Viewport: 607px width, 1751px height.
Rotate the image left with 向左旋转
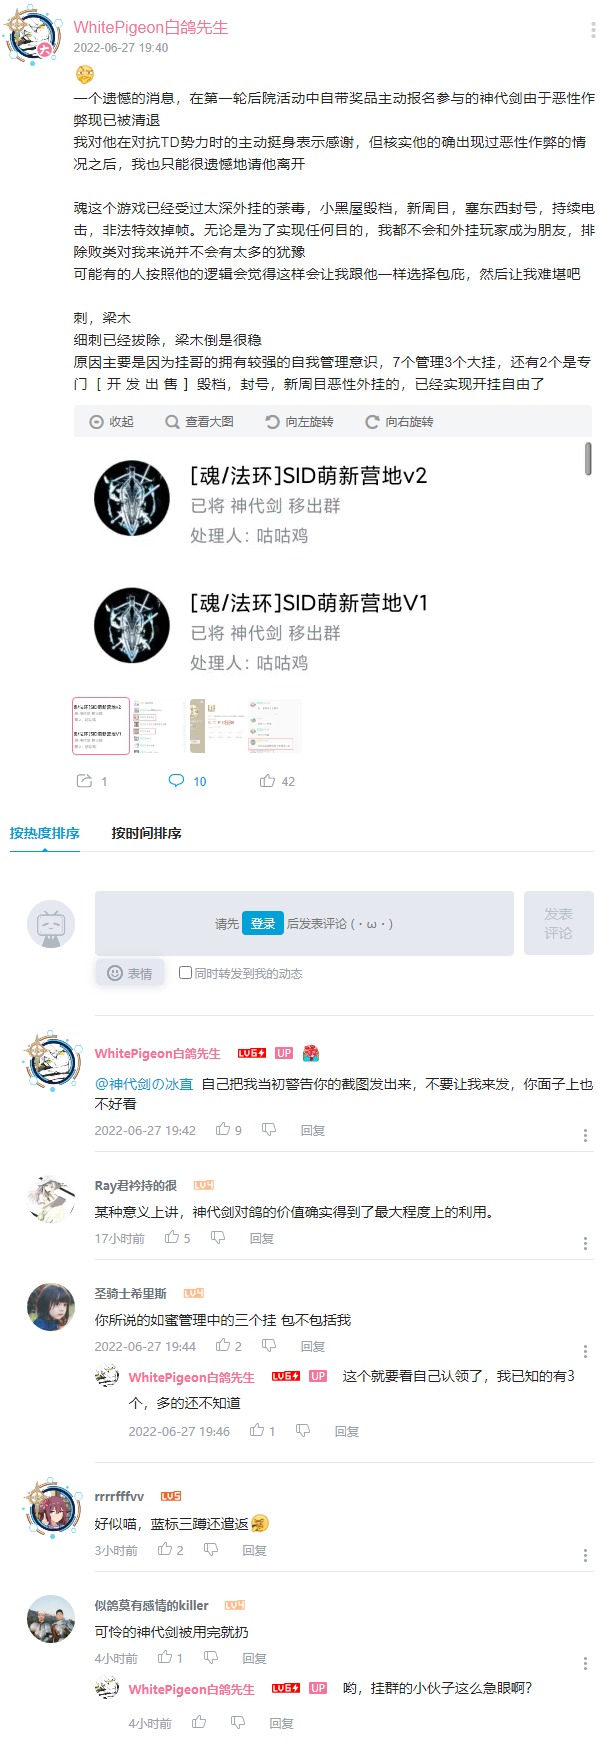(299, 422)
